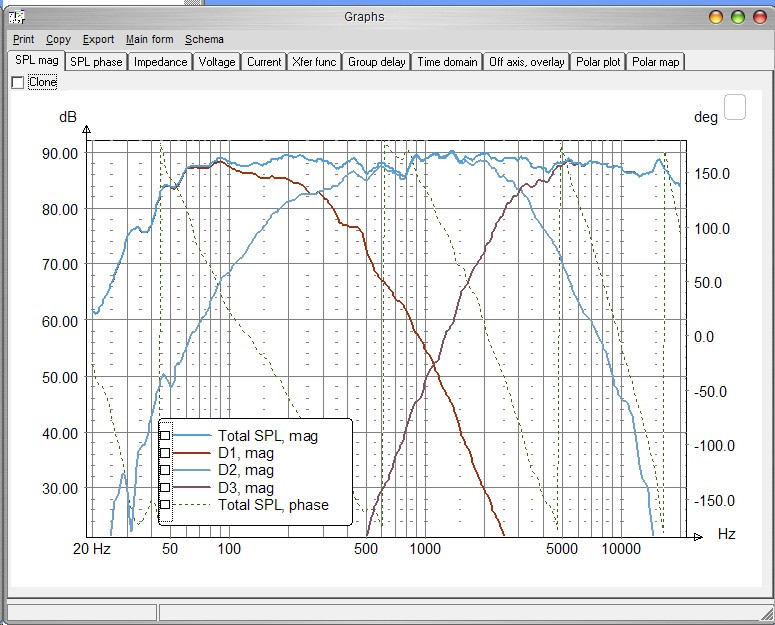The width and height of the screenshot is (775, 625).
Task: Click the -150.0 deg axis label
Action: 714,500
